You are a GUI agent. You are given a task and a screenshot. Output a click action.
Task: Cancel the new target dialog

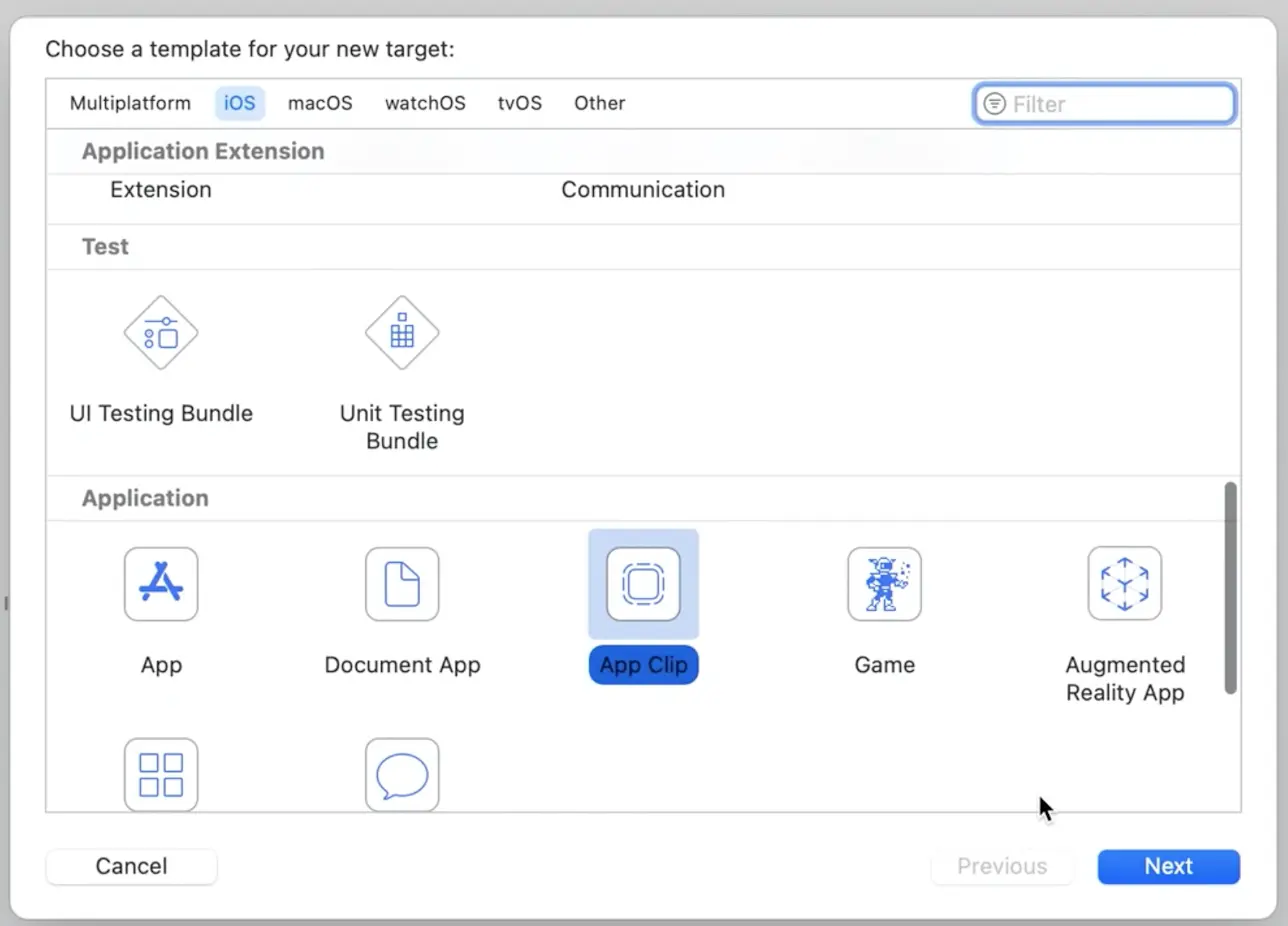(131, 866)
